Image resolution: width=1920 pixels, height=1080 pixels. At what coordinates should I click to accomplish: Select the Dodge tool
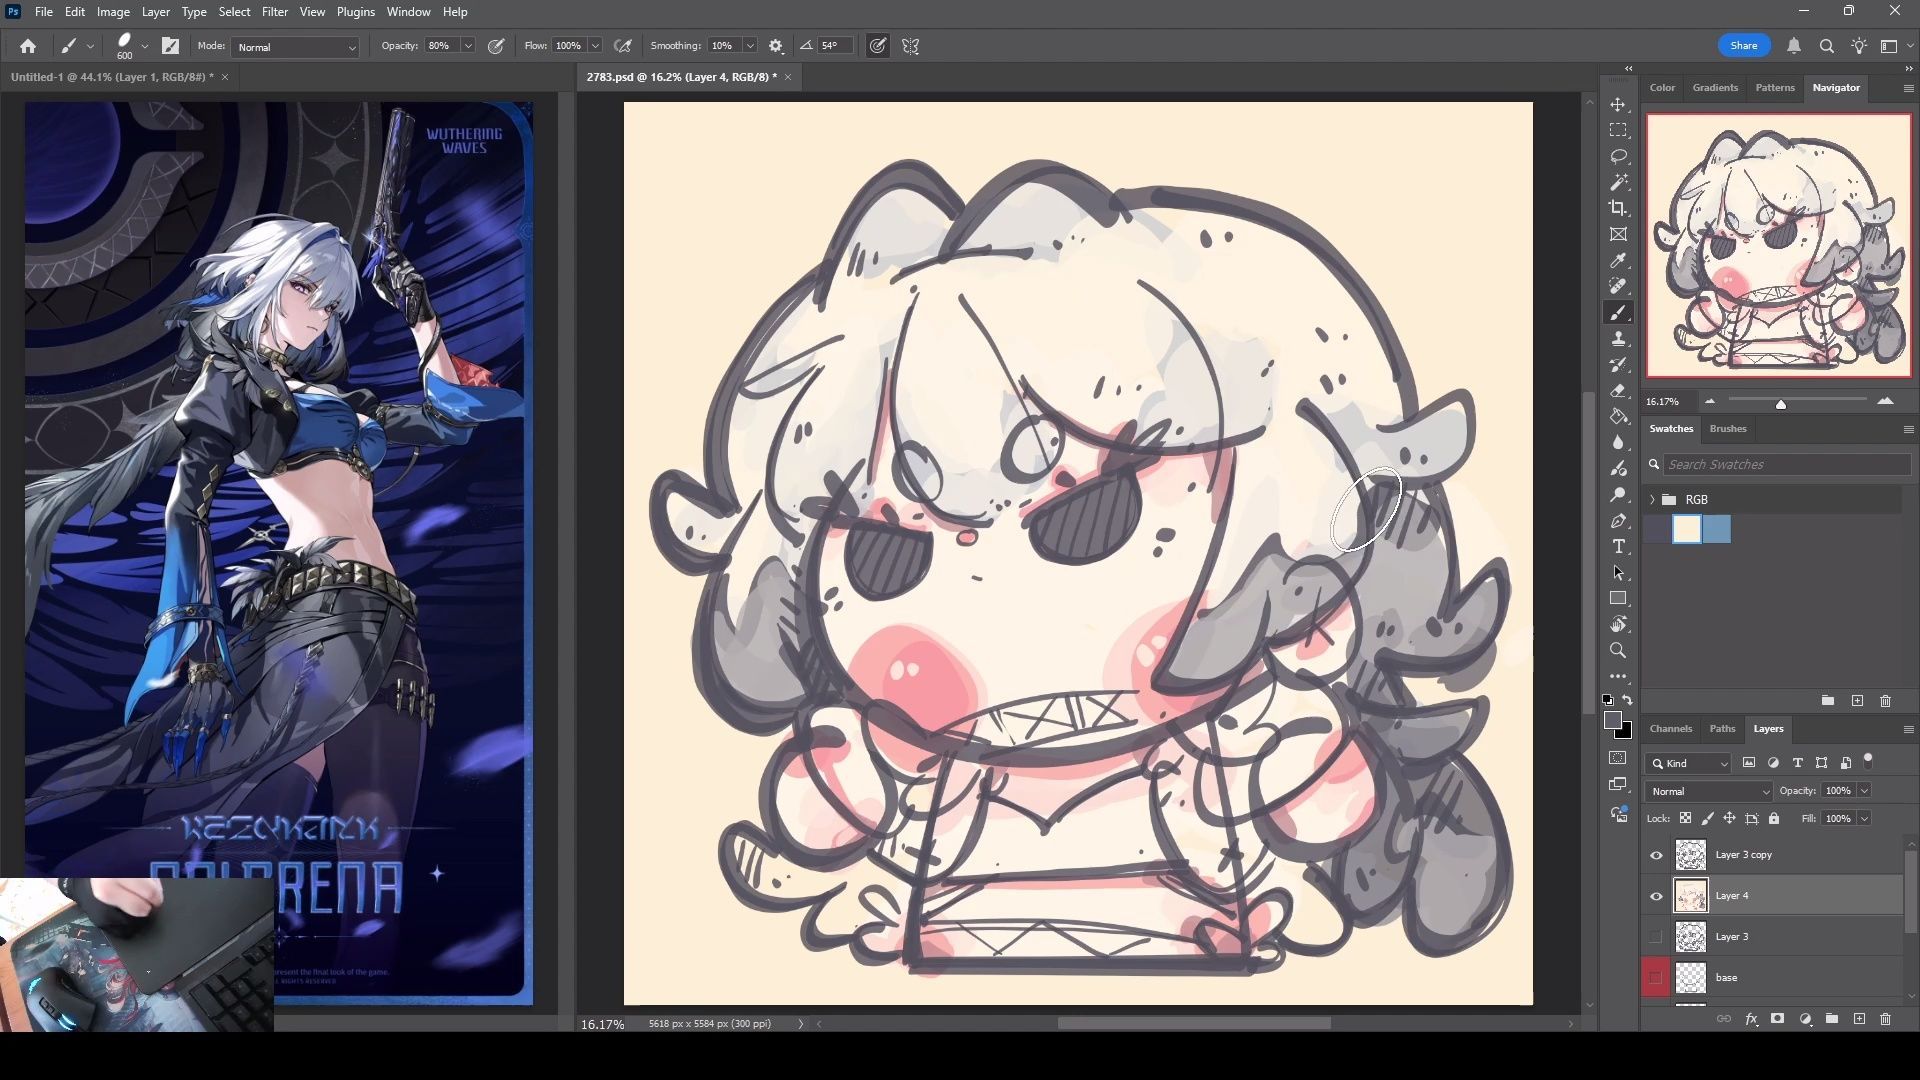tap(1618, 495)
